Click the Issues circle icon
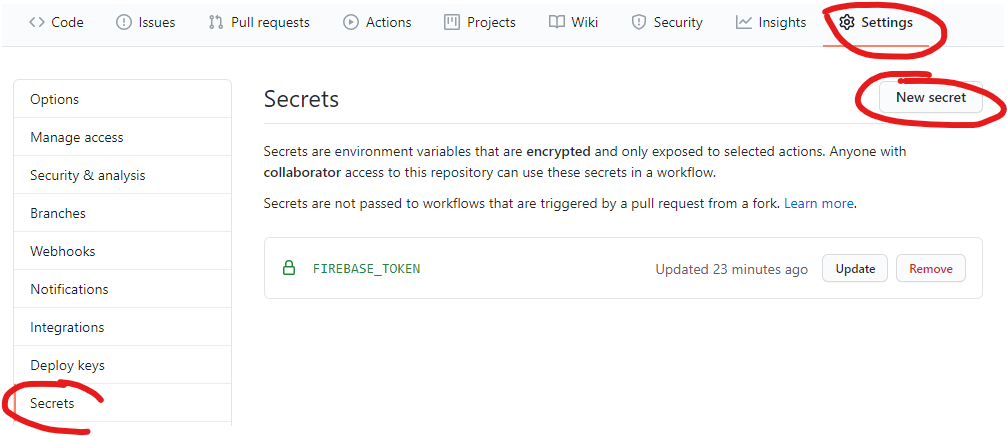Viewport: 1007px width, 436px height. pos(124,22)
